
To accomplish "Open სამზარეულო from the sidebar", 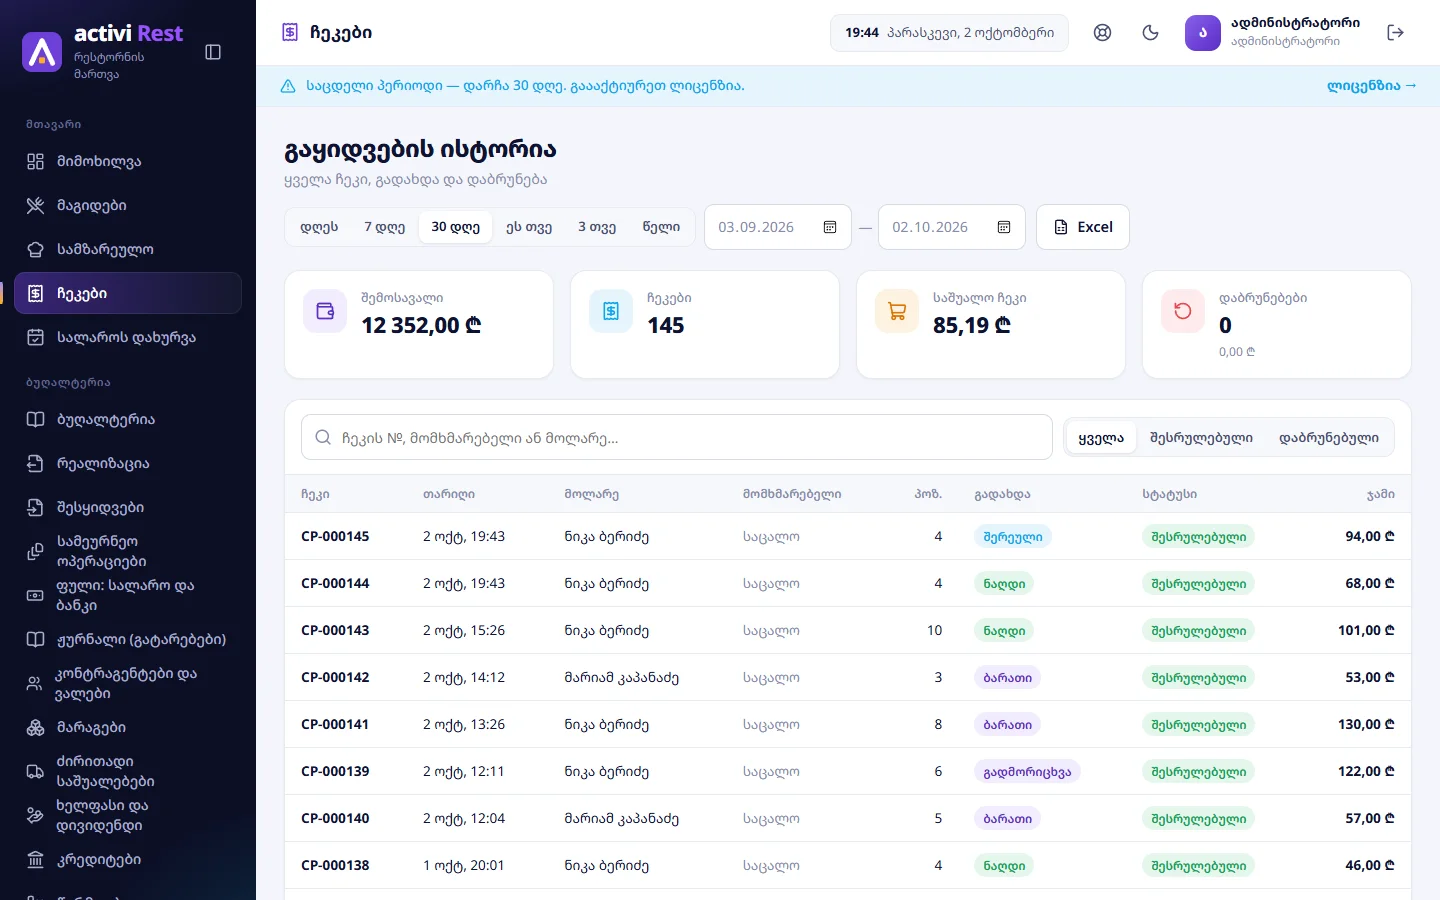I will (x=128, y=249).
